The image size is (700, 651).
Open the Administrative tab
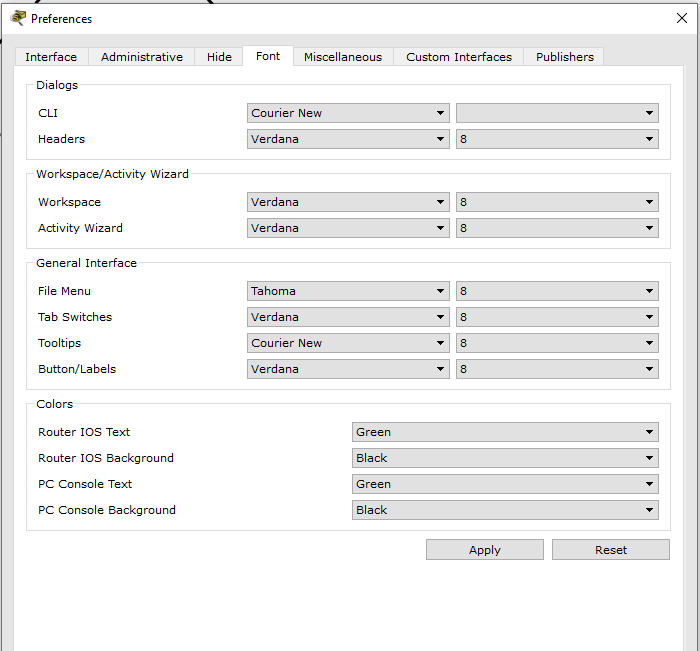pos(142,57)
